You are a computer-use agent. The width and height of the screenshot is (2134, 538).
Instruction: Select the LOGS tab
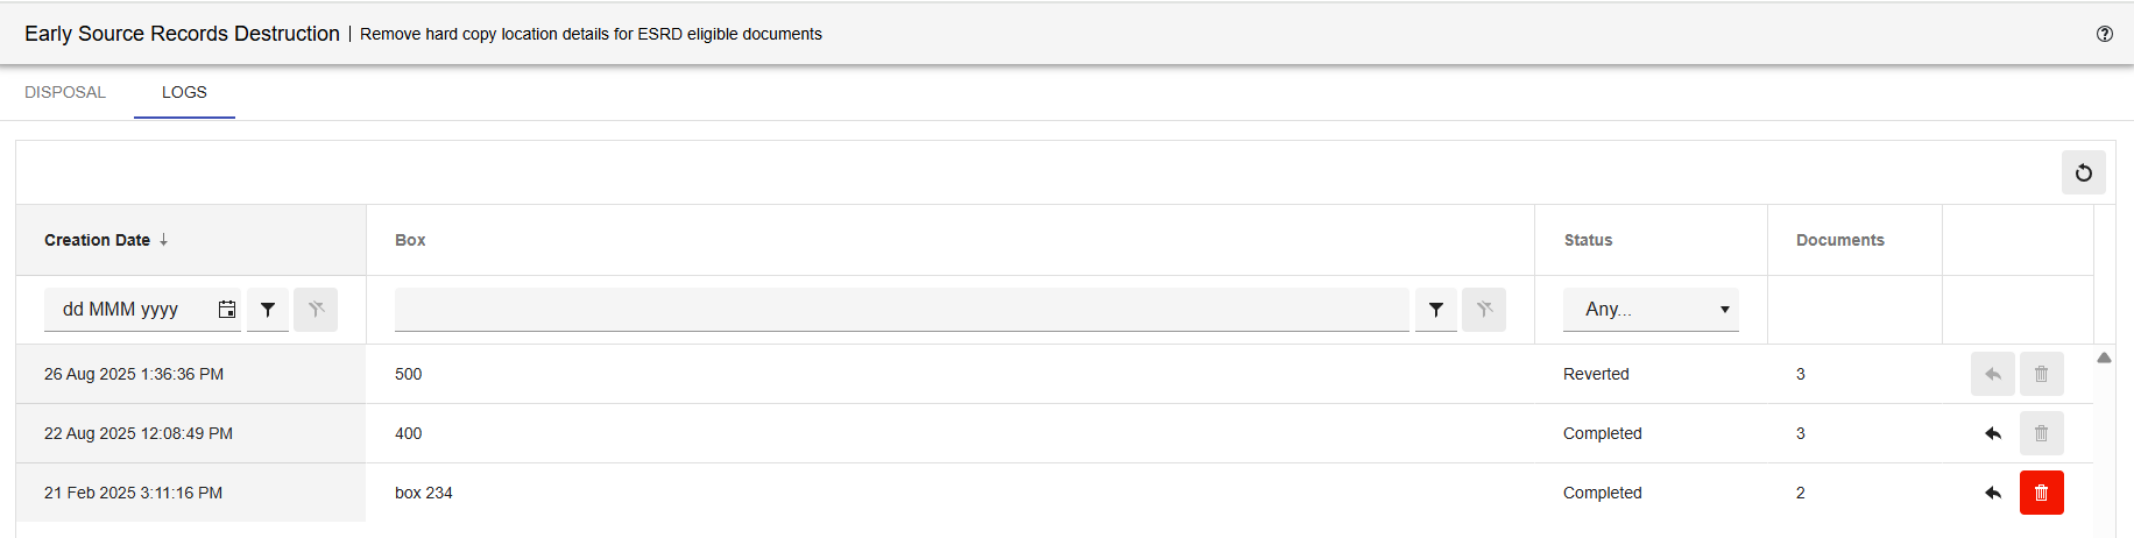point(184,92)
